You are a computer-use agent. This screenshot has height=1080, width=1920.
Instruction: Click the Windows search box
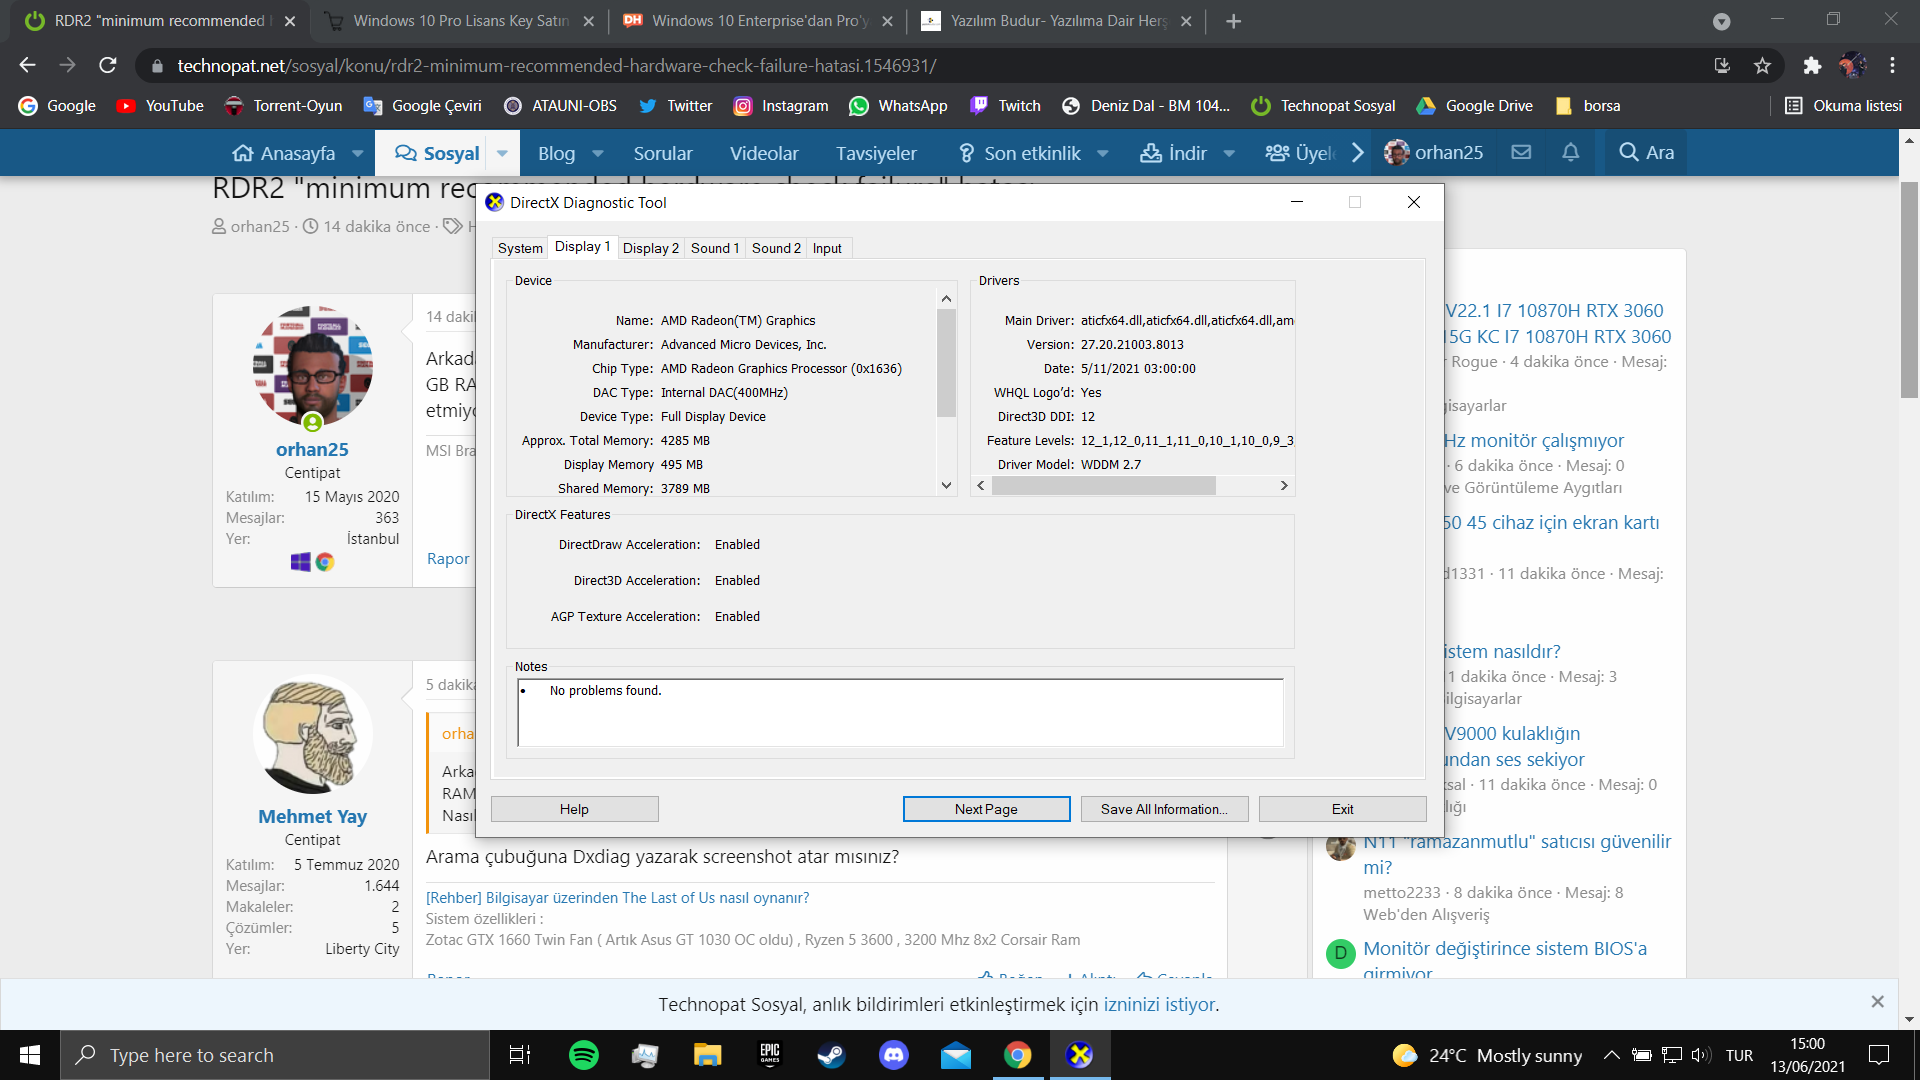point(275,1055)
